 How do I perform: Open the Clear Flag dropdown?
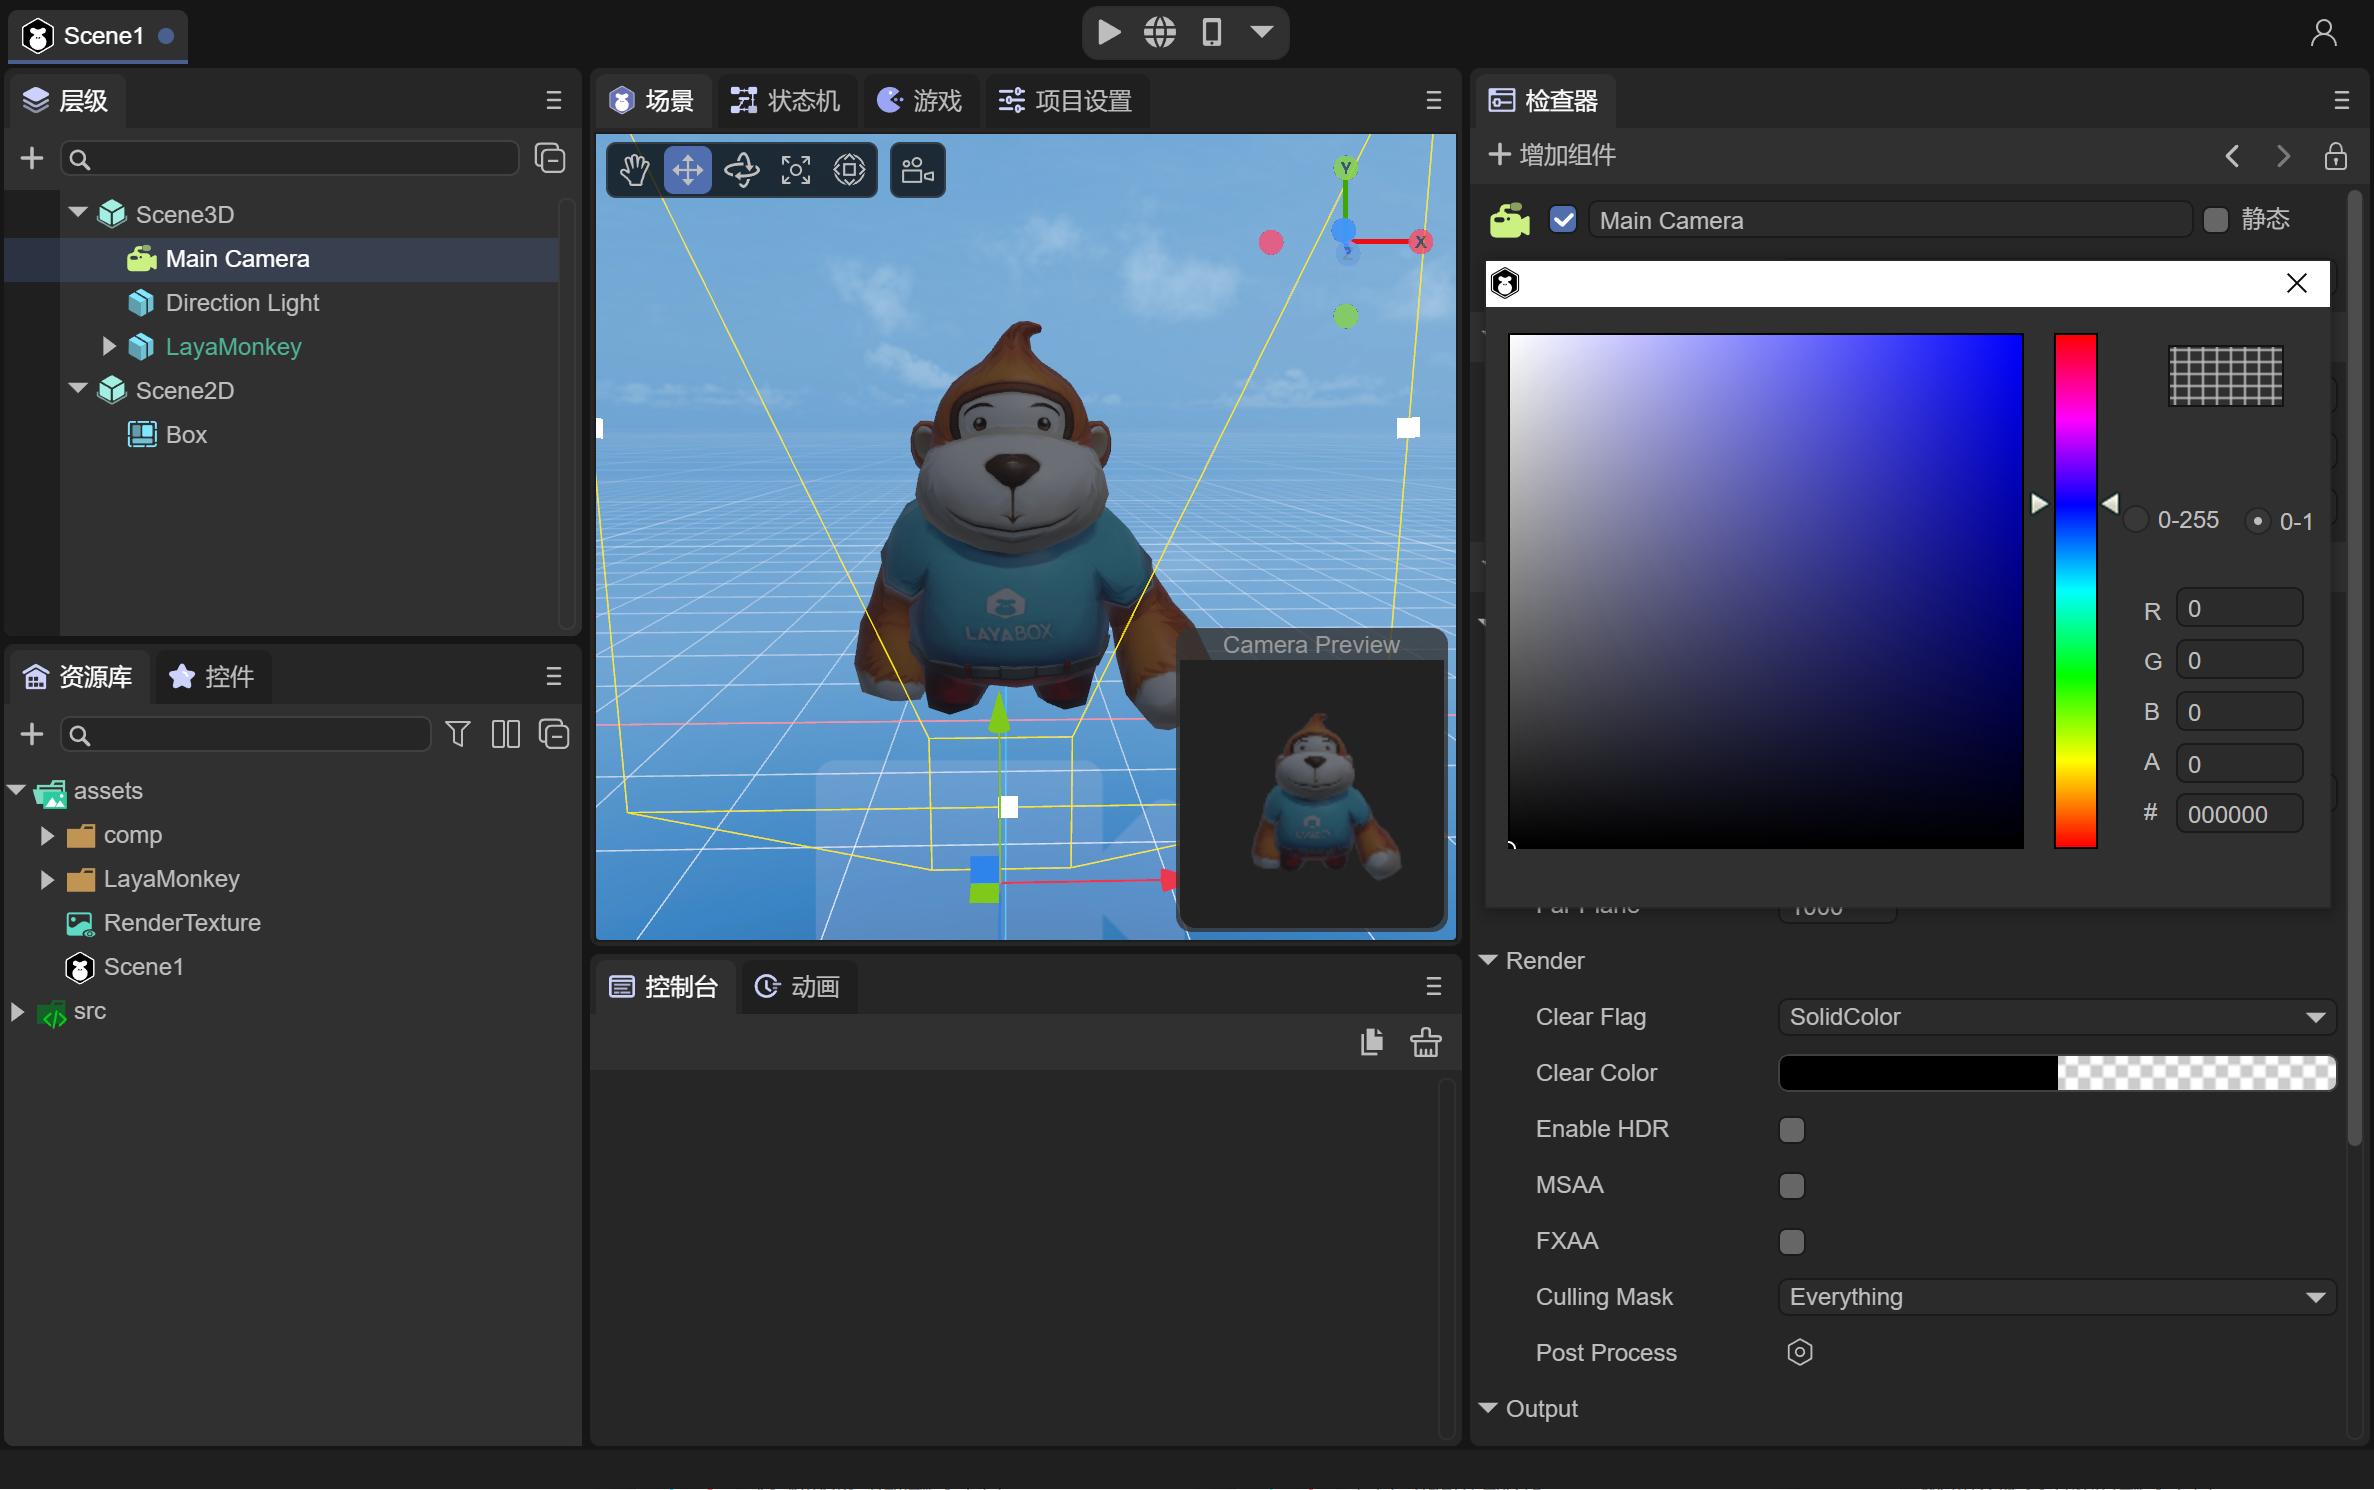tap(2056, 1017)
